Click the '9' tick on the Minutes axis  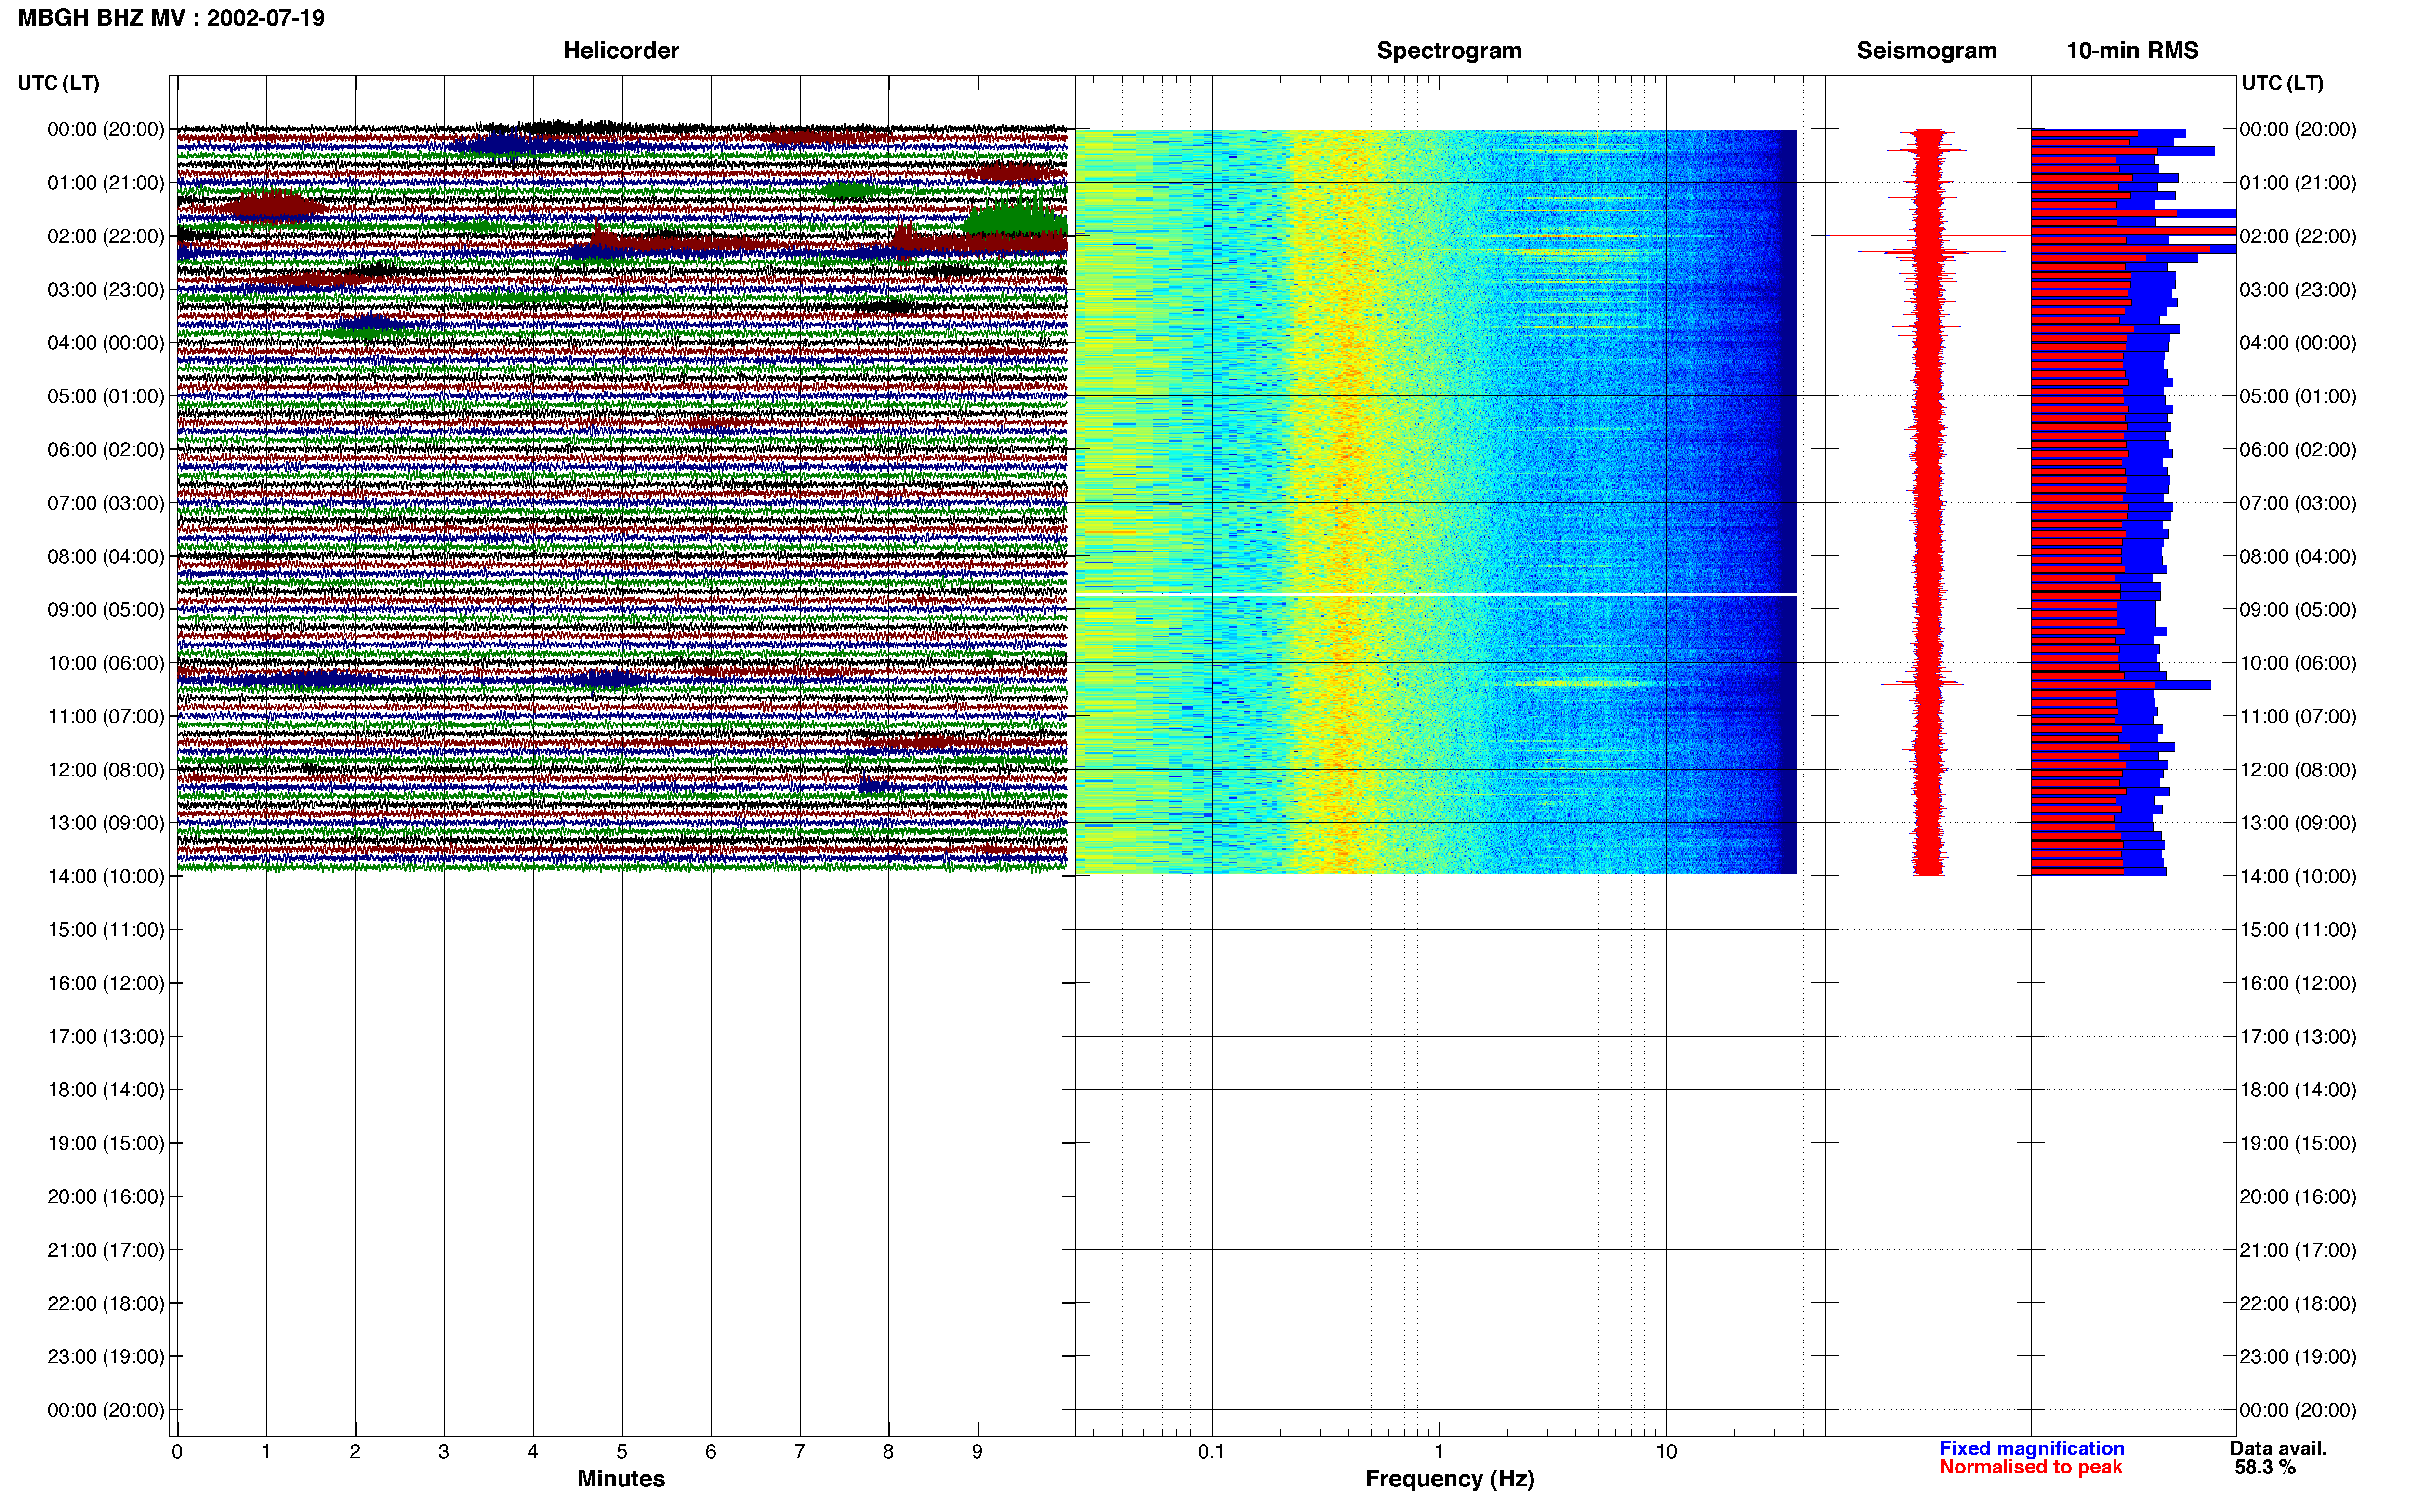point(977,1452)
